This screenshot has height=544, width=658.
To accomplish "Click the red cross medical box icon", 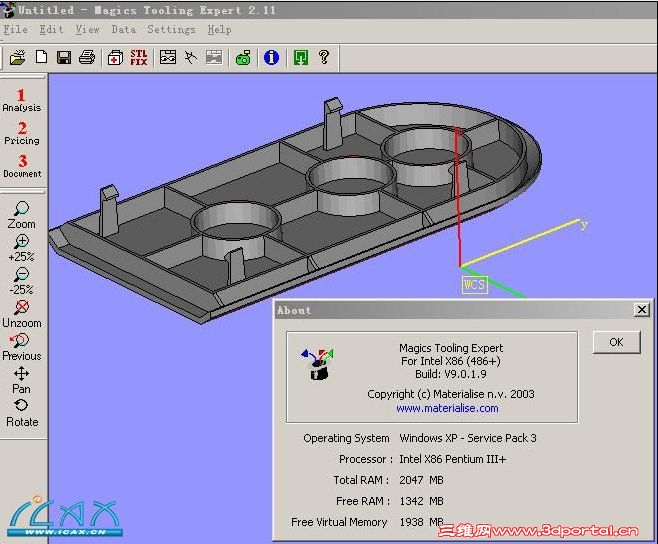I will click(115, 58).
